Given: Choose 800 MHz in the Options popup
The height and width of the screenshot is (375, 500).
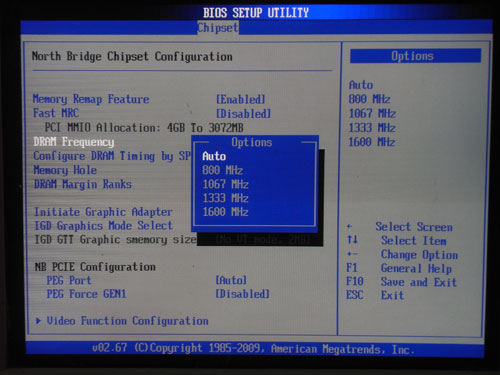Looking at the screenshot, I should (x=223, y=170).
